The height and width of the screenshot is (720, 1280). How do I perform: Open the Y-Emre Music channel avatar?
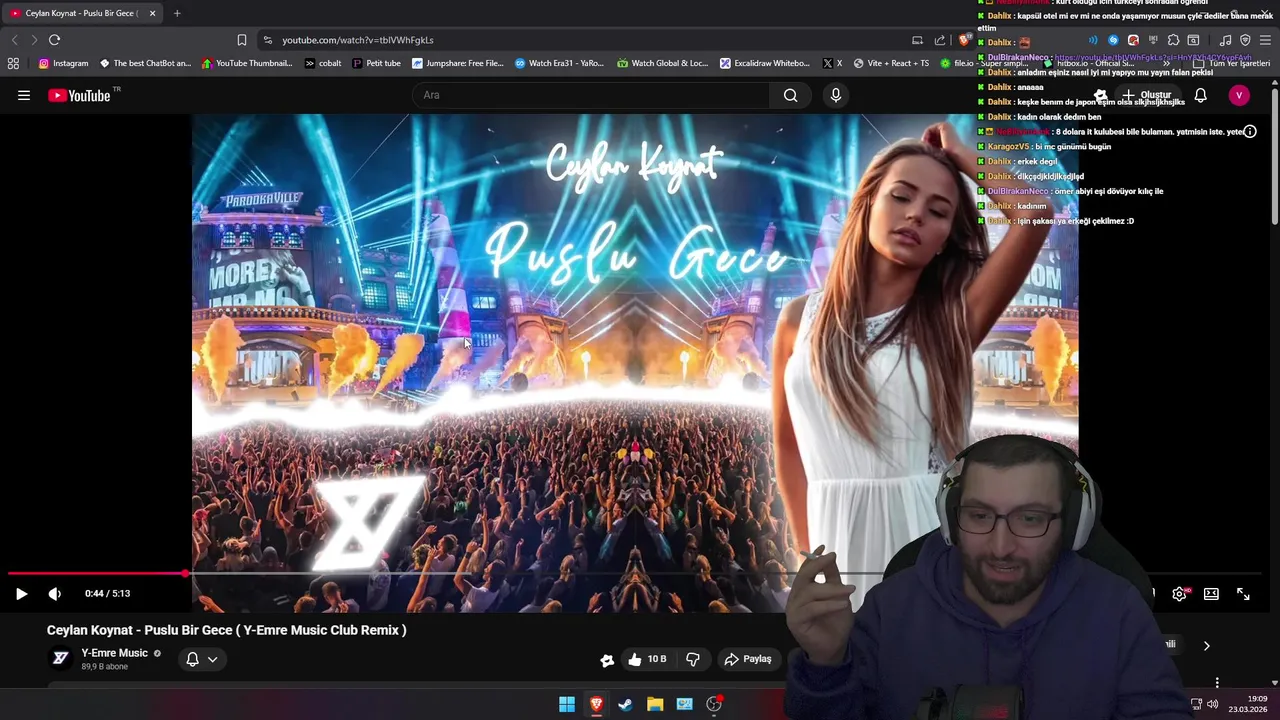click(x=60, y=658)
